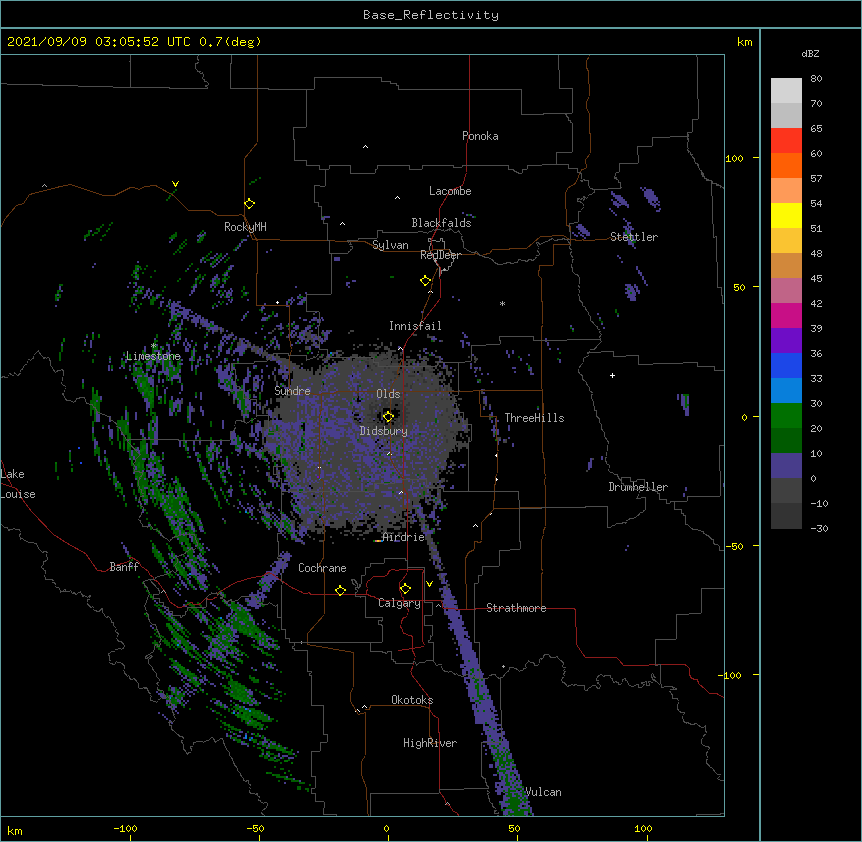This screenshot has width=862, height=842.
Task: Click the Stettler city label
Action: tap(634, 237)
